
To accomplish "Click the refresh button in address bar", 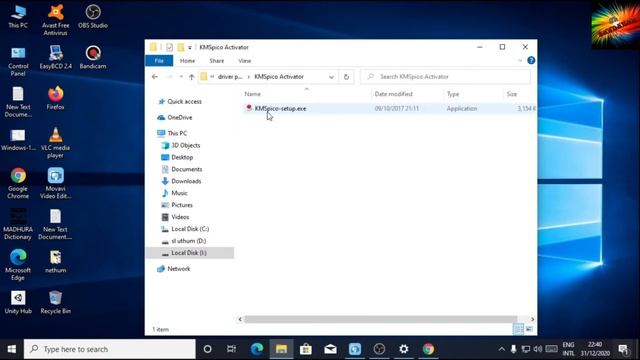I will click(x=346, y=77).
